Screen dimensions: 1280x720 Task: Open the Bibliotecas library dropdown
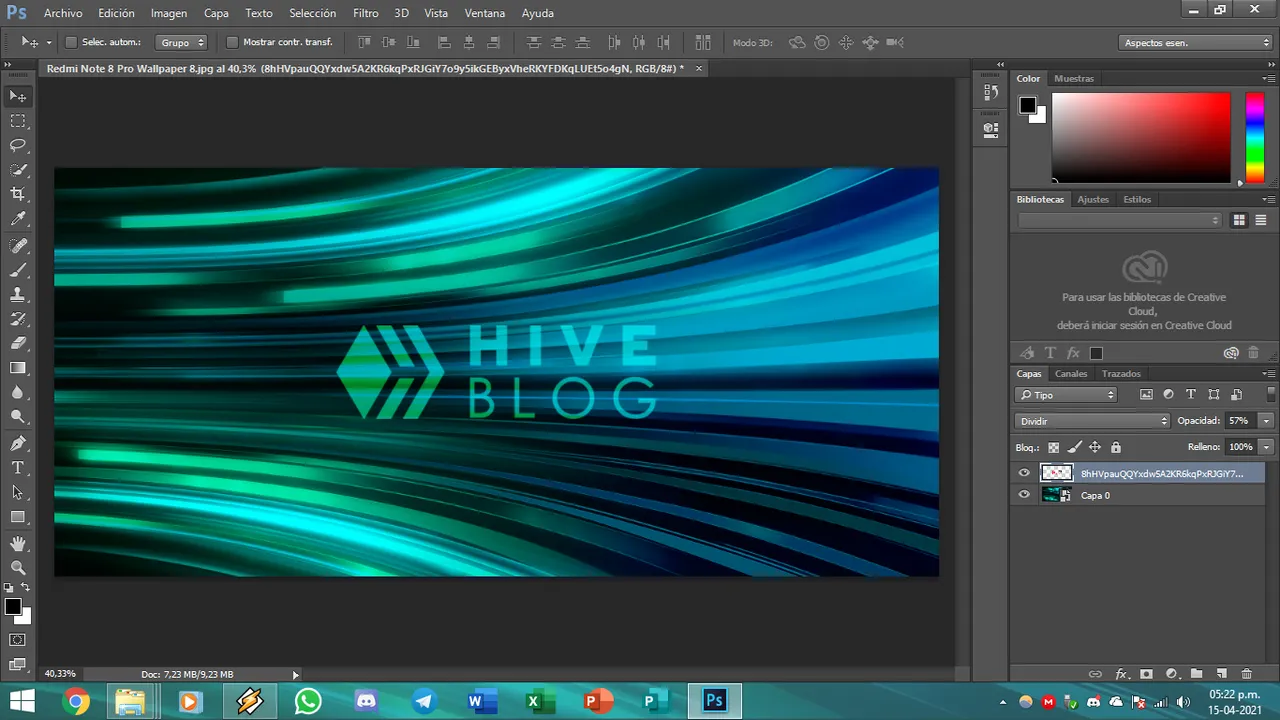coord(1120,220)
